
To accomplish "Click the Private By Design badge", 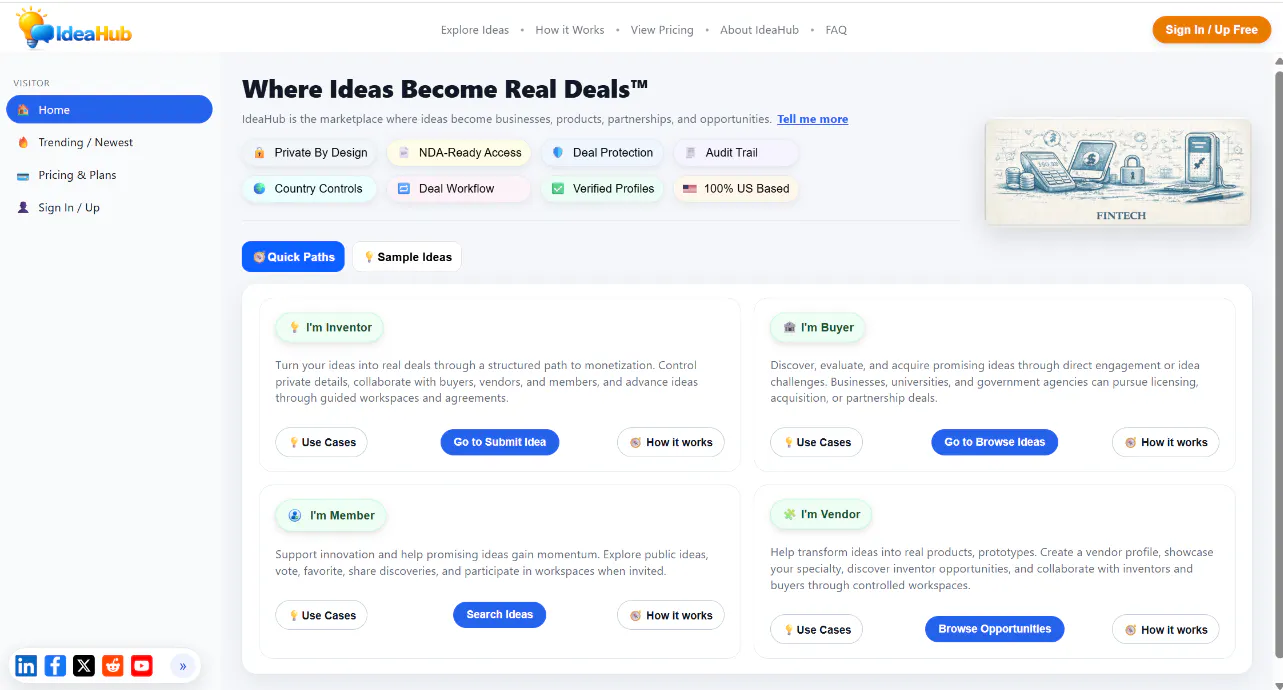I will pos(310,153).
